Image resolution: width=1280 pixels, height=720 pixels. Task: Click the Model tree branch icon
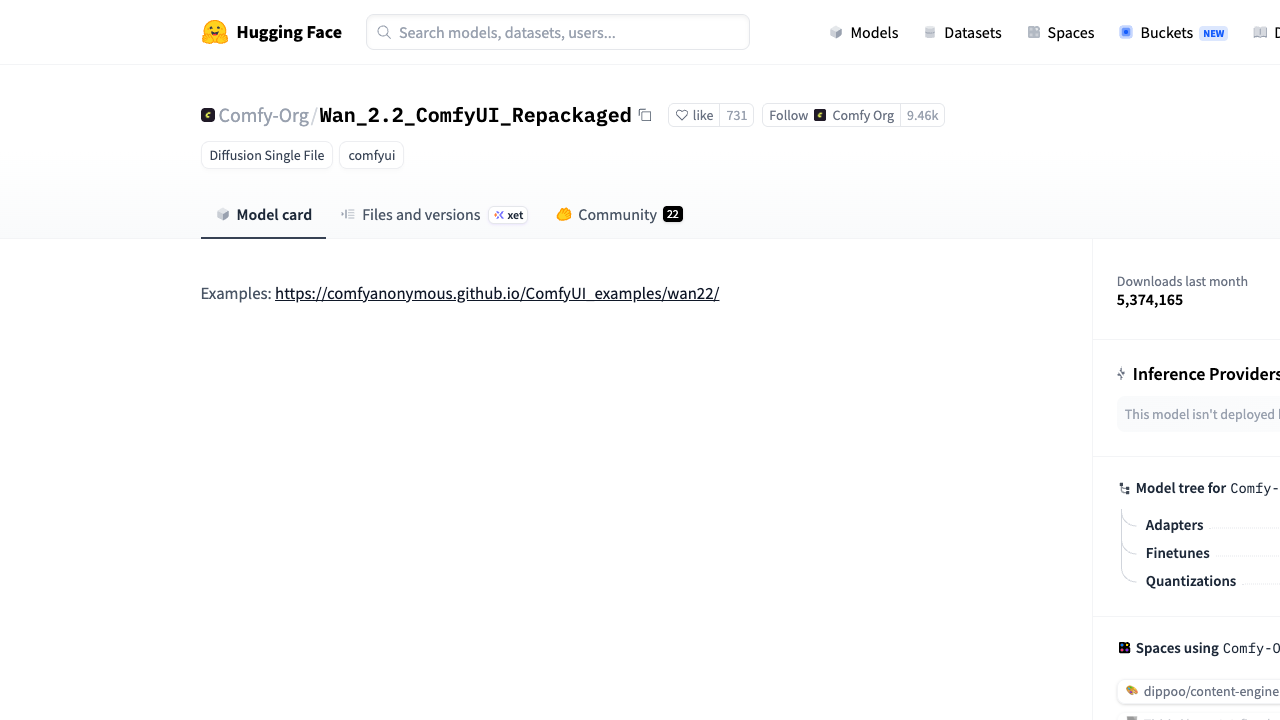1124,488
